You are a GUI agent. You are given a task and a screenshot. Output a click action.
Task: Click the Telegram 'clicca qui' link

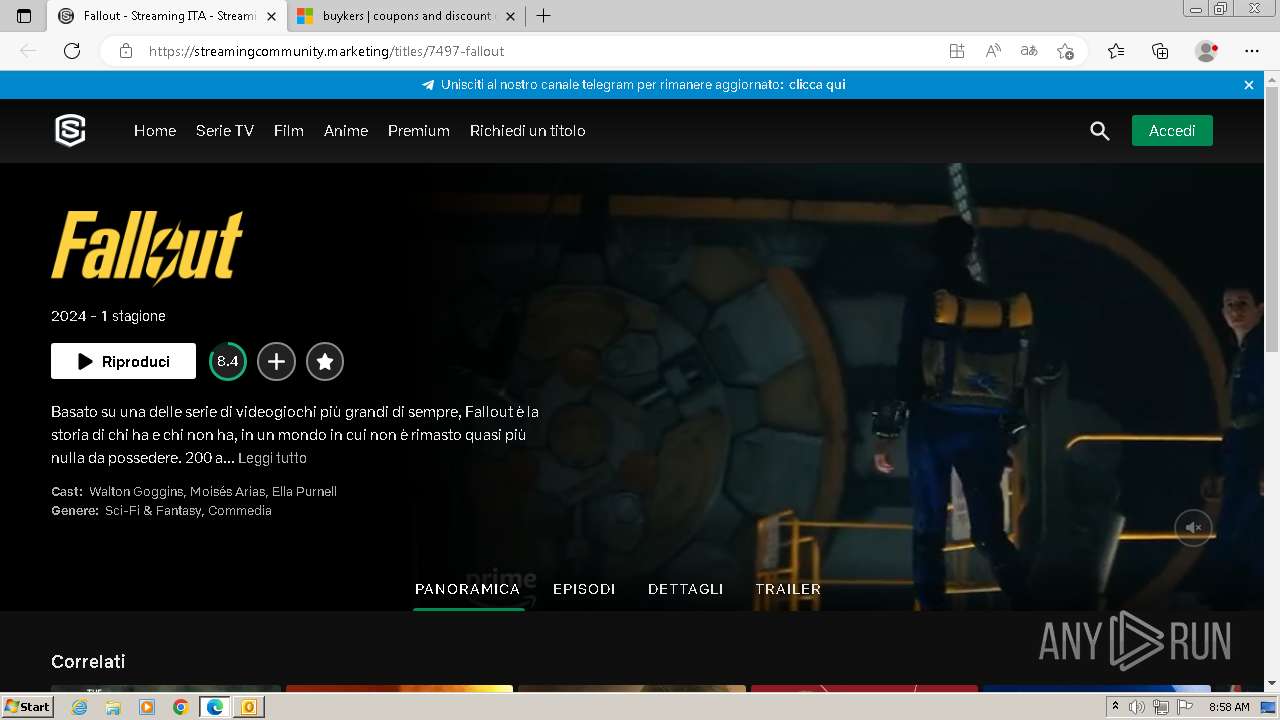click(x=817, y=85)
